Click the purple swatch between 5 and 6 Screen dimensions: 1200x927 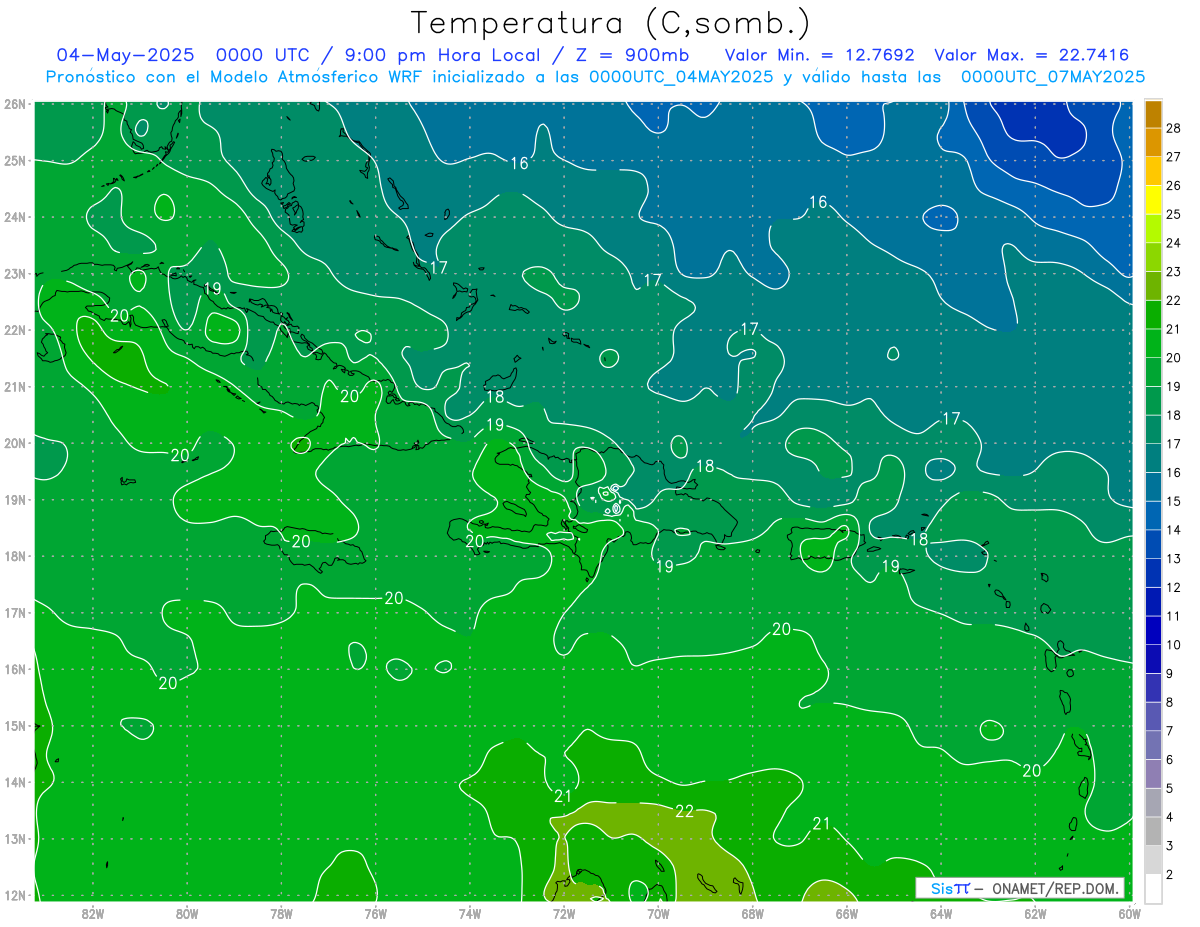tap(1153, 774)
